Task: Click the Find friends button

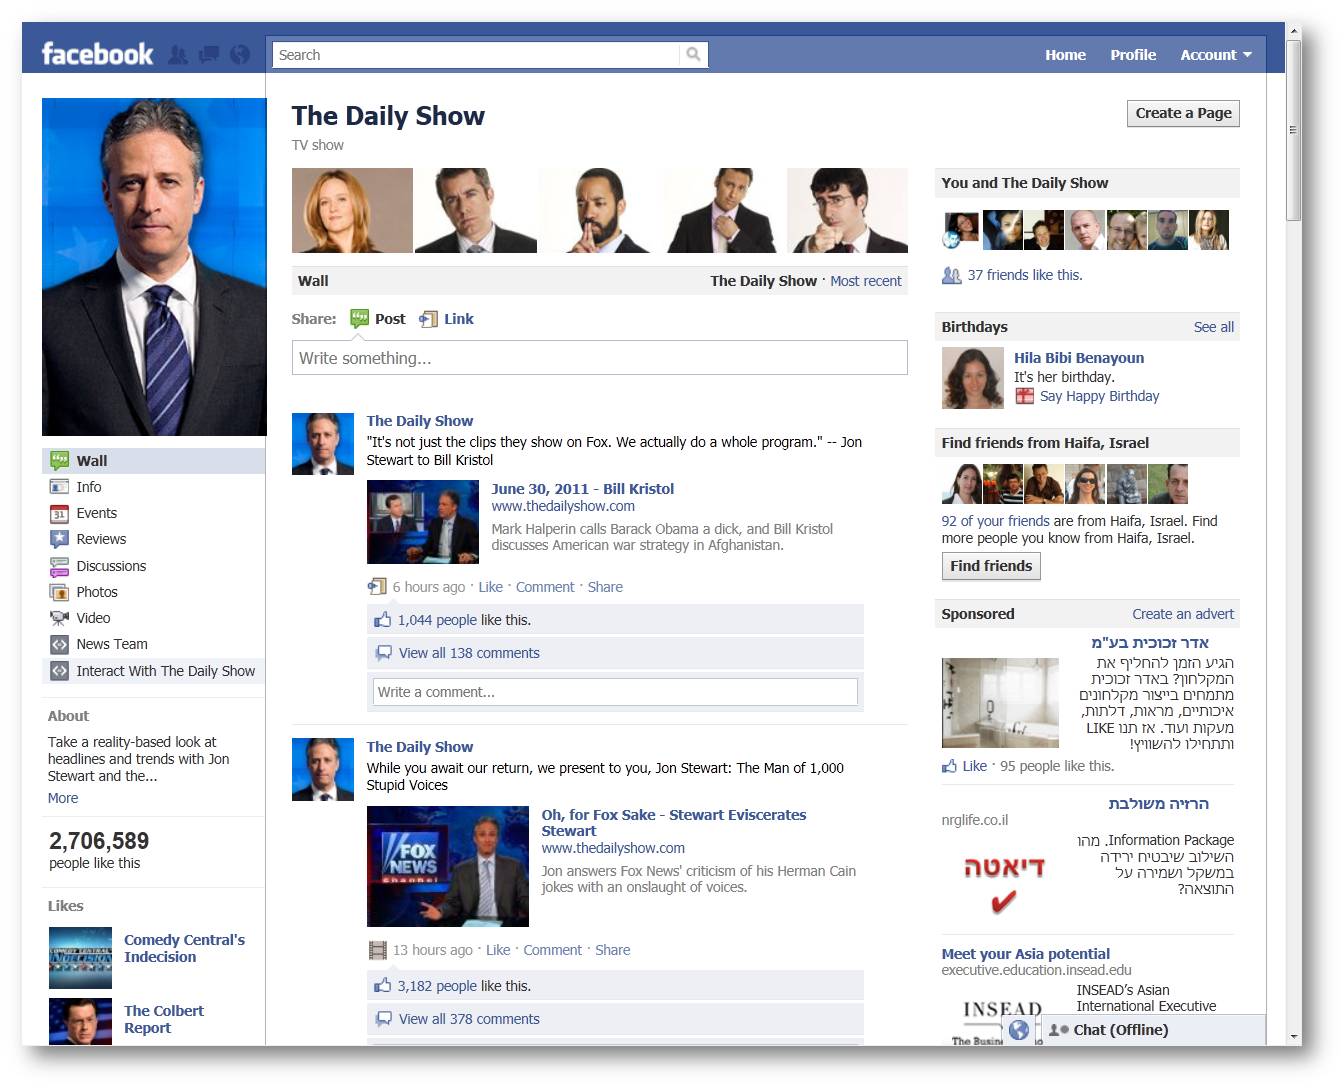Action: [x=991, y=566]
